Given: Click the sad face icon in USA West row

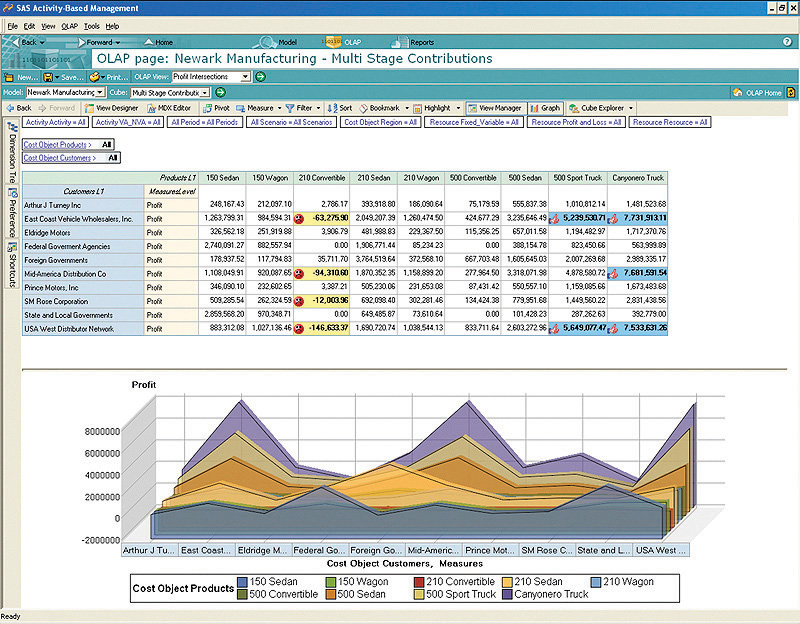Looking at the screenshot, I should 299,329.
